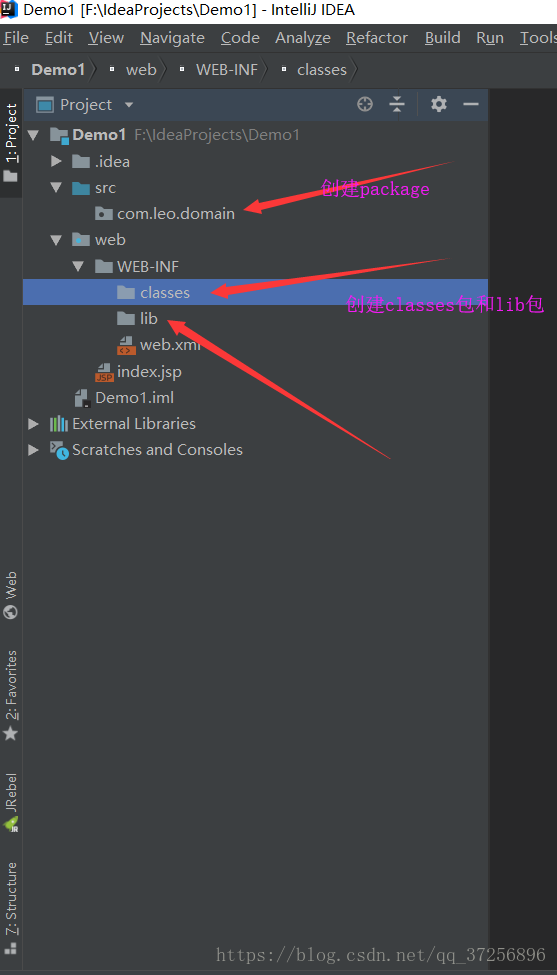
Task: Open the Favorites star tool window
Action: (11, 696)
